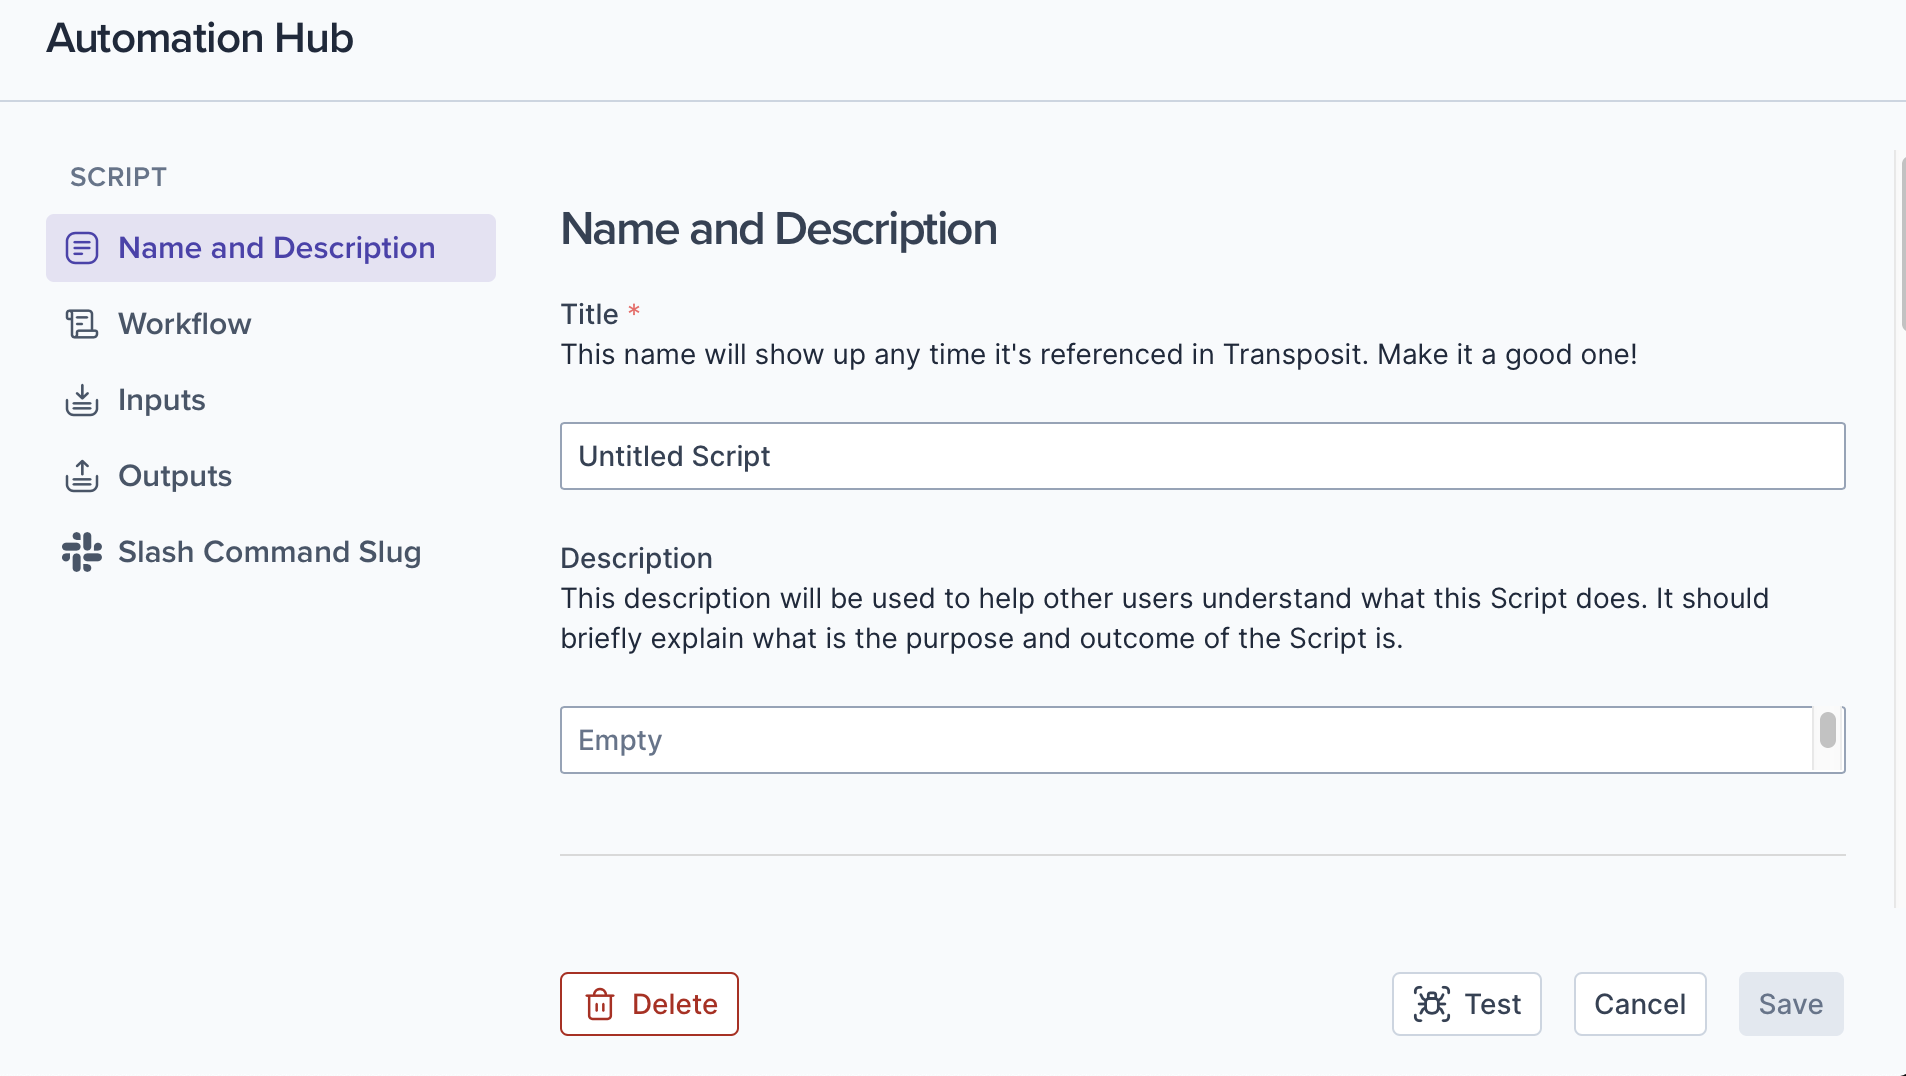Image resolution: width=1906 pixels, height=1076 pixels.
Task: Click the bug icon on Test button
Action: [1432, 1004]
